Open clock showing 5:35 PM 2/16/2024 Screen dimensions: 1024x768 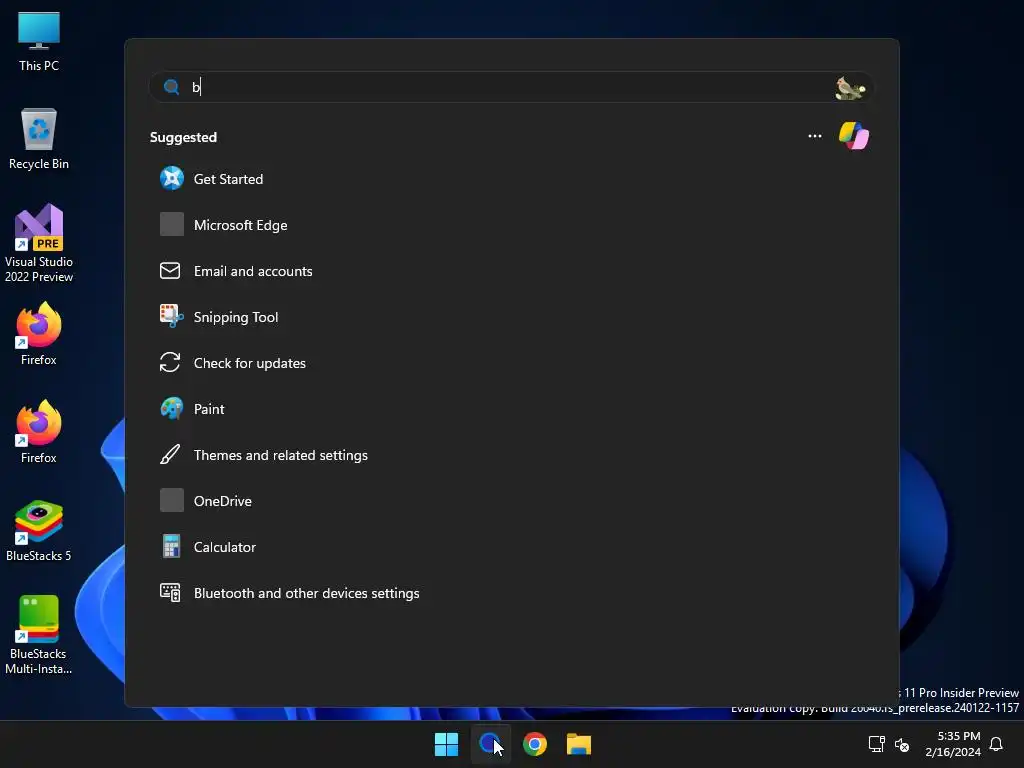pos(953,744)
